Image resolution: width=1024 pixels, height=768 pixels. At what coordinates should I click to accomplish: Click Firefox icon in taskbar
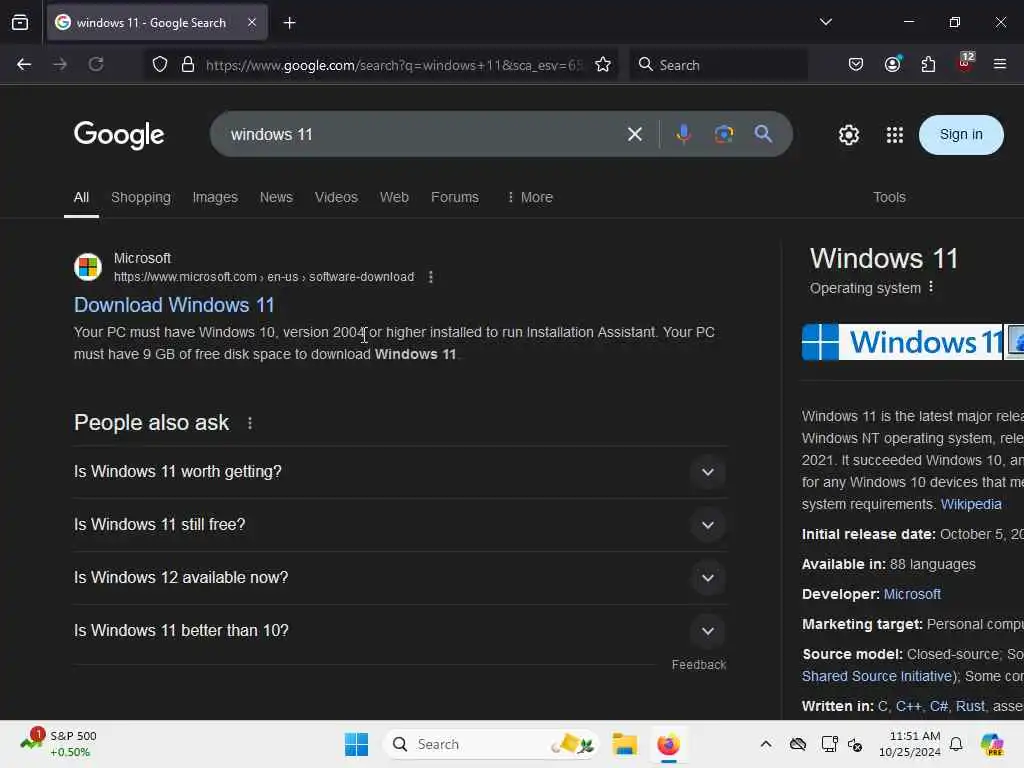pyautogui.click(x=668, y=744)
